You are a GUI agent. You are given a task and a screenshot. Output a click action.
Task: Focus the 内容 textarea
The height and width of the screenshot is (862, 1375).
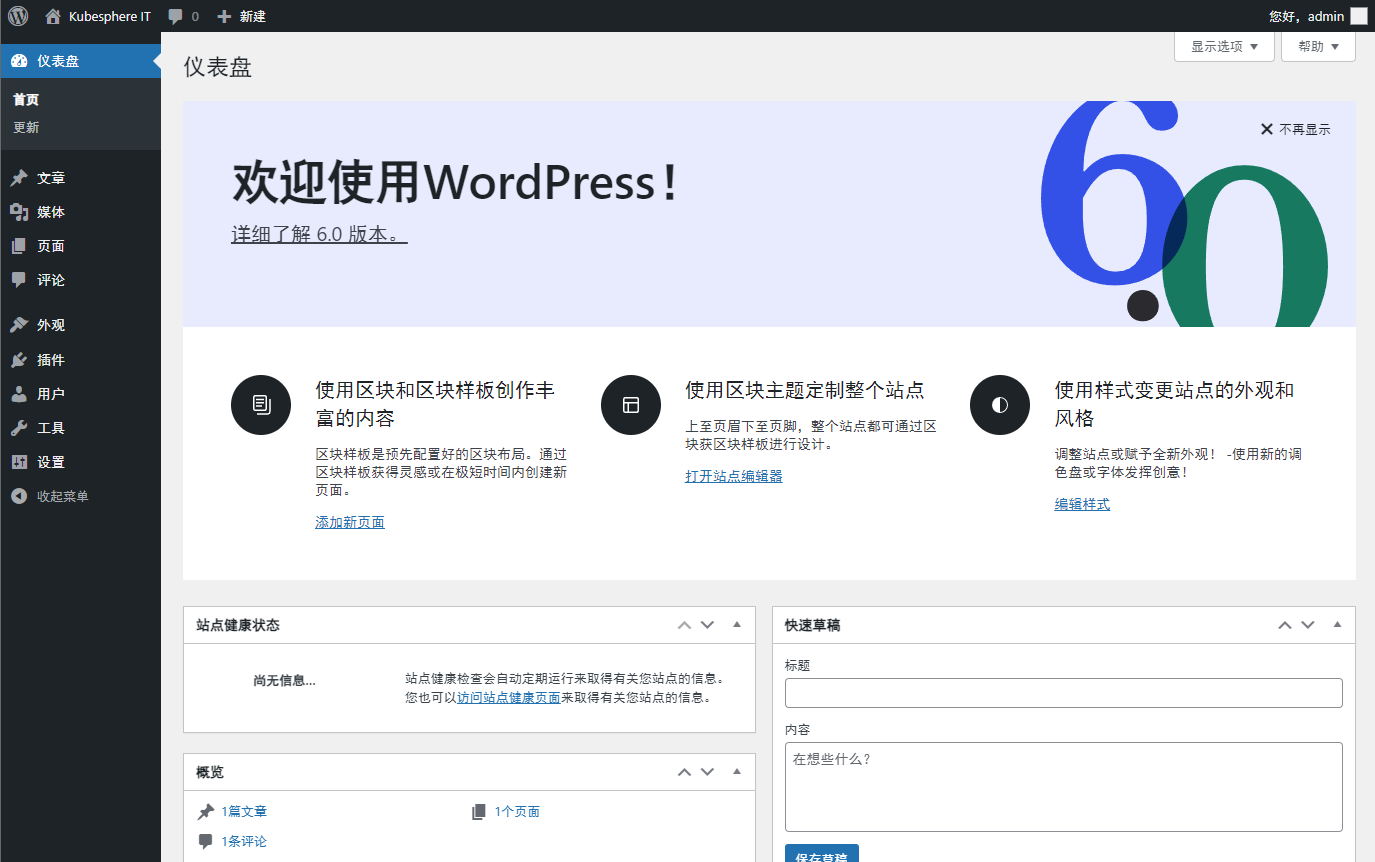1064,787
